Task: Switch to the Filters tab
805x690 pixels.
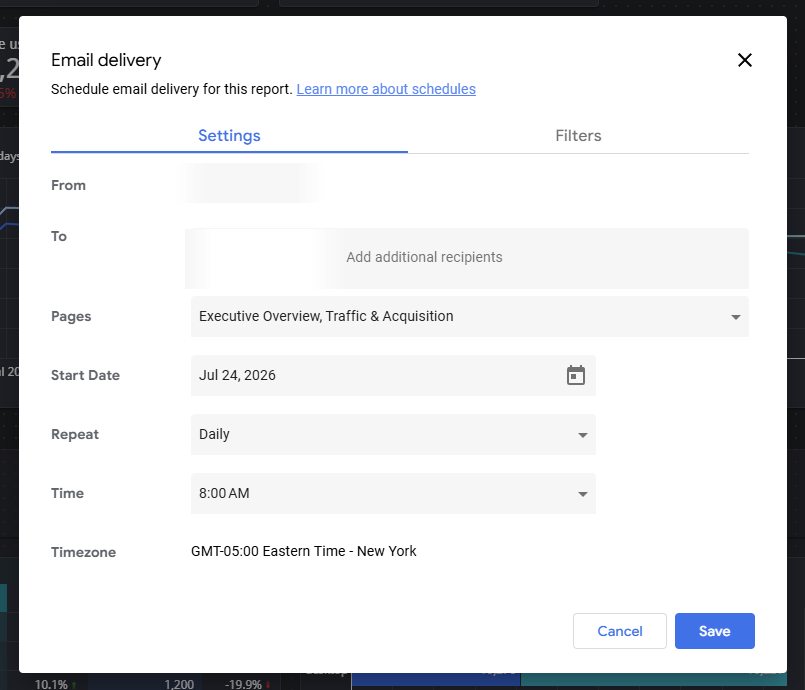Action: point(578,136)
